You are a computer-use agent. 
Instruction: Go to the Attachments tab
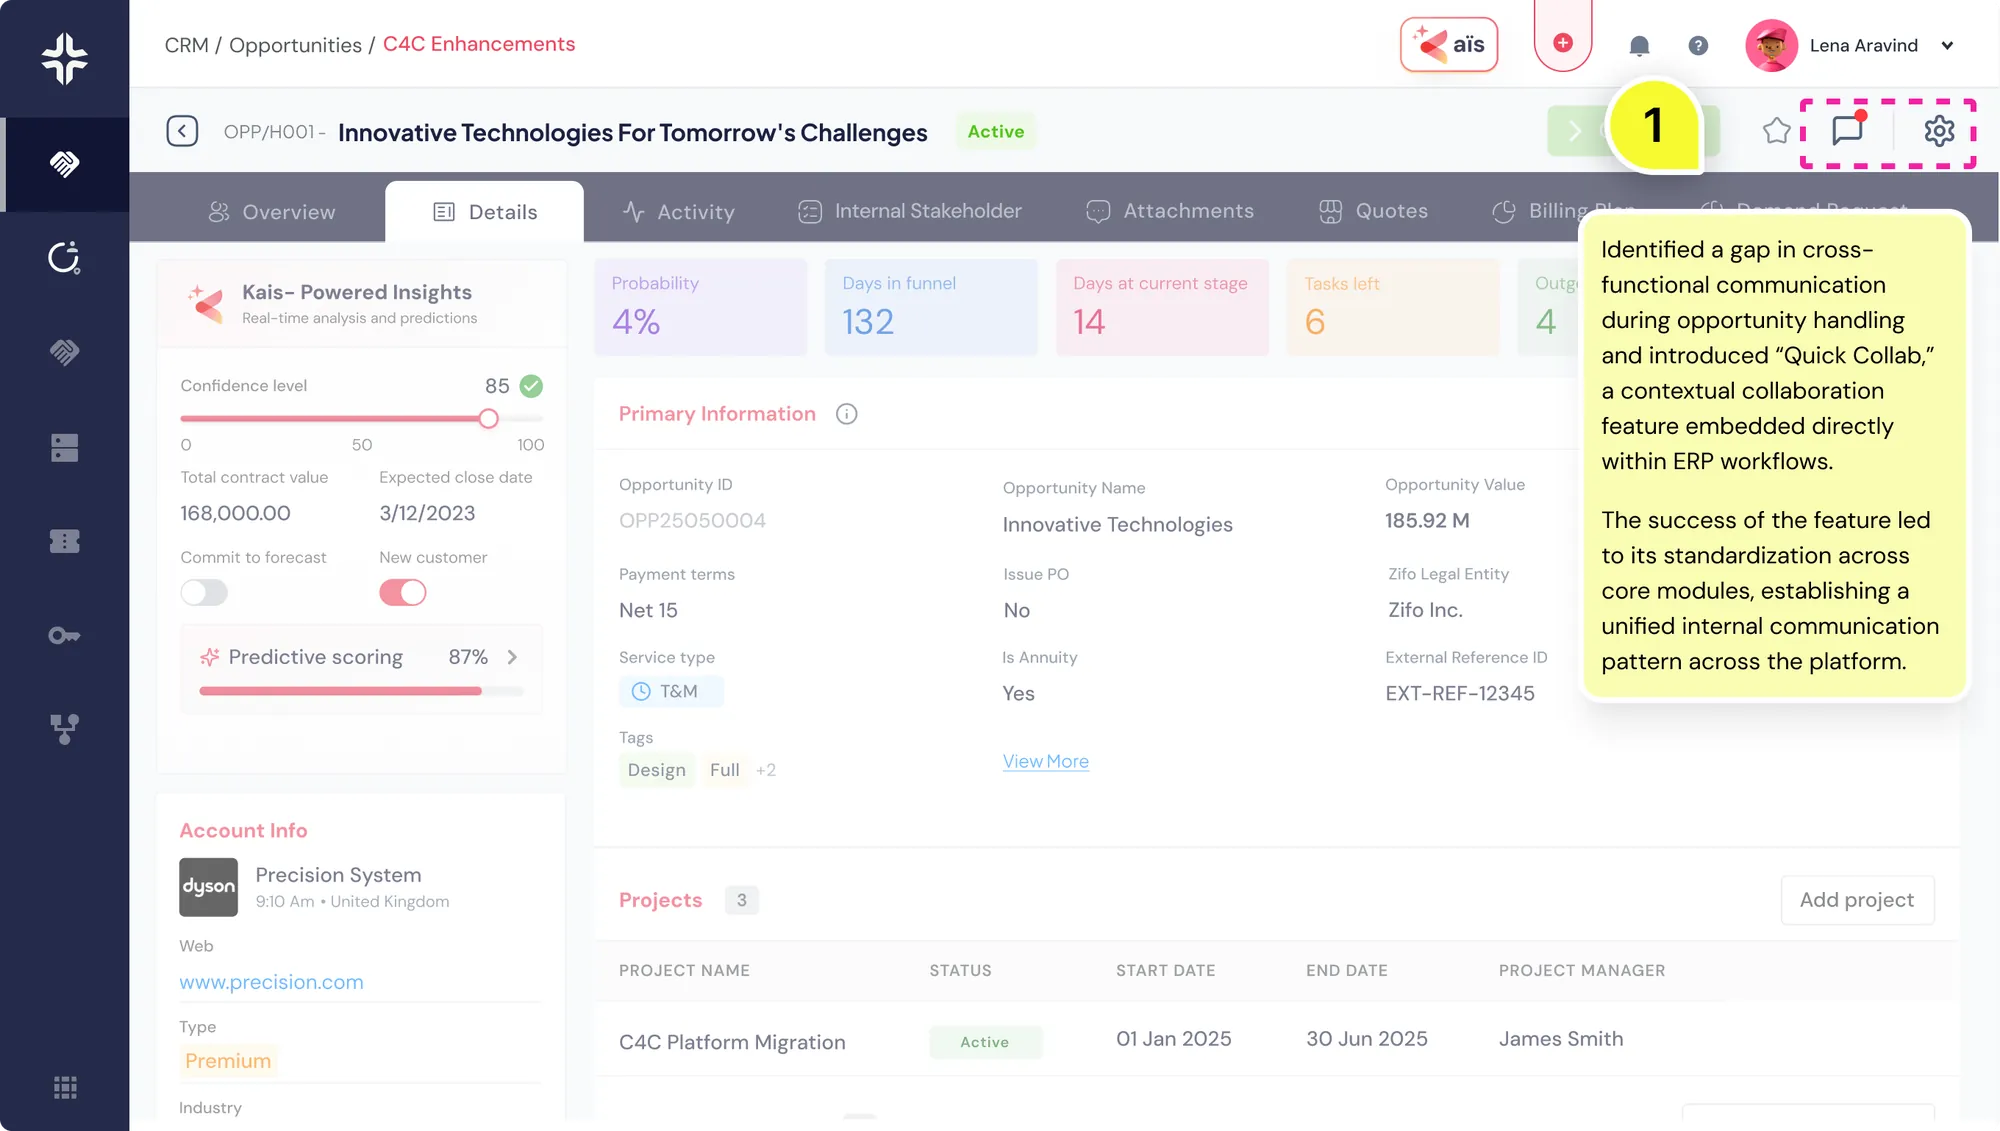click(x=1169, y=211)
